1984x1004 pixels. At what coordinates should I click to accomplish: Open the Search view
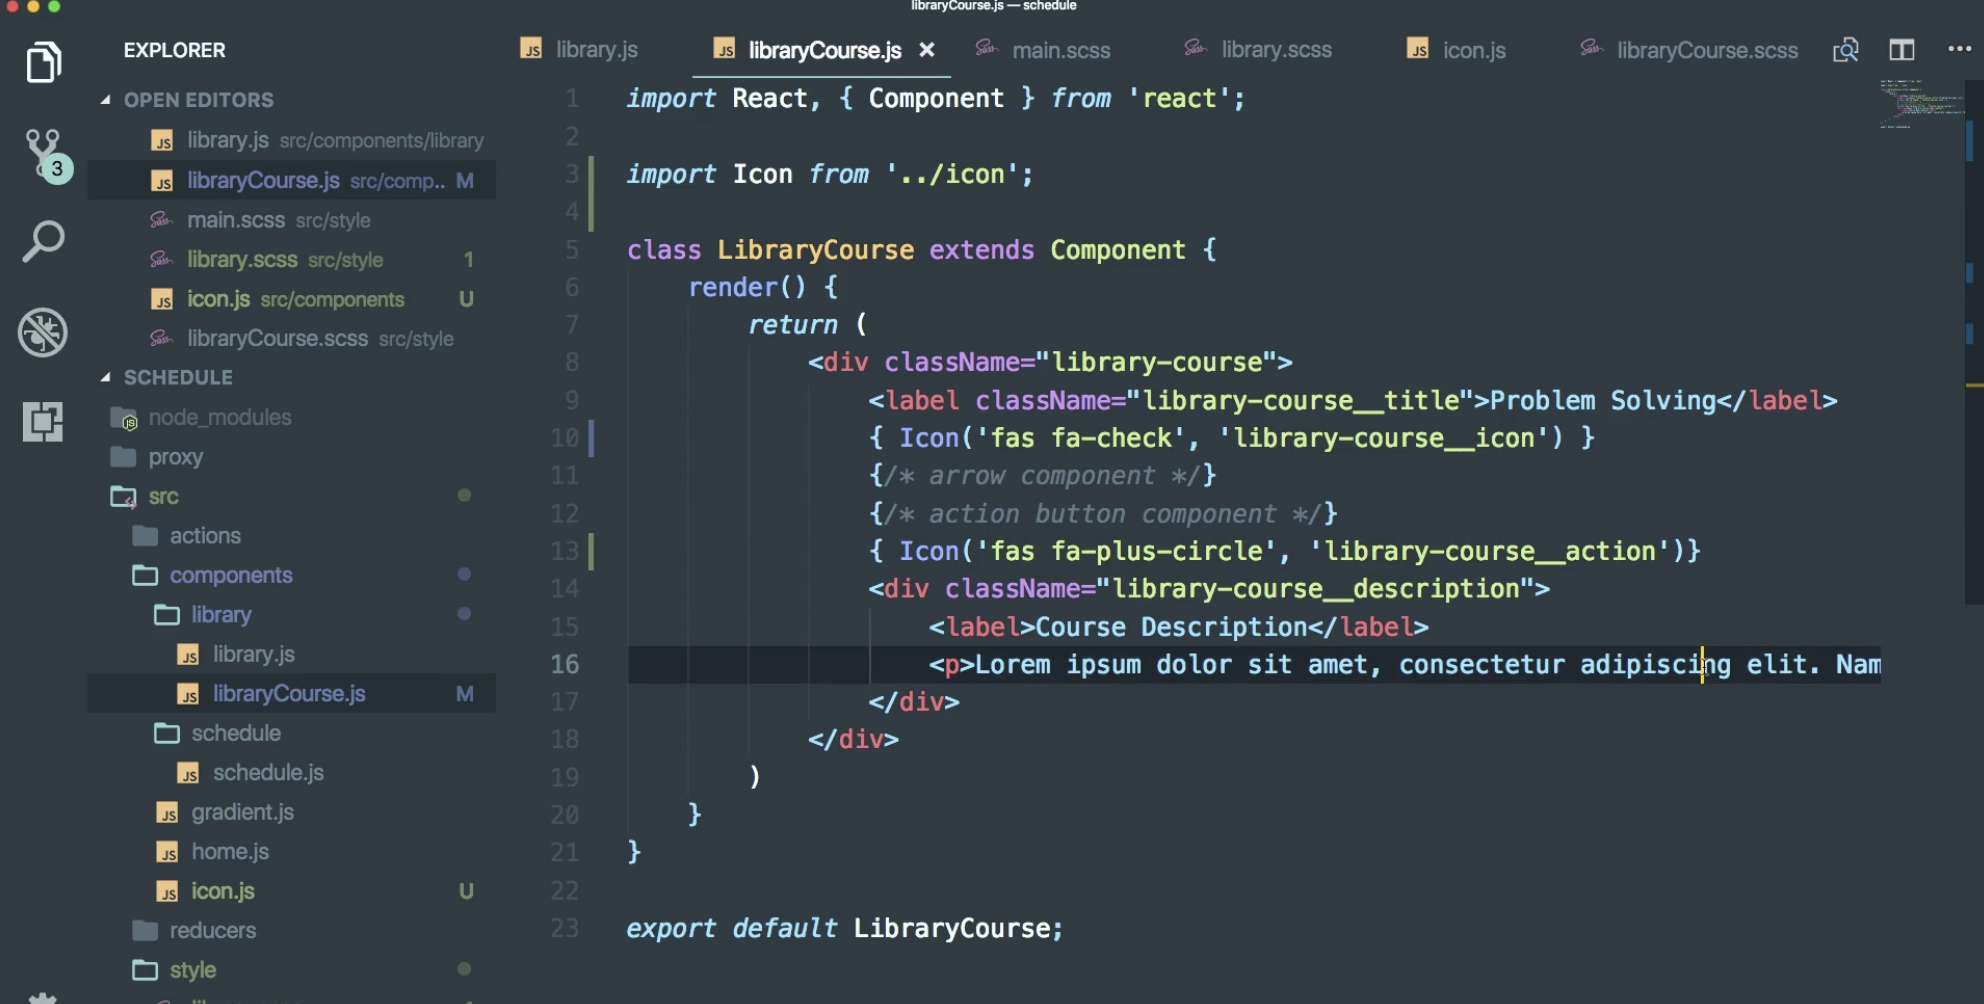point(43,242)
